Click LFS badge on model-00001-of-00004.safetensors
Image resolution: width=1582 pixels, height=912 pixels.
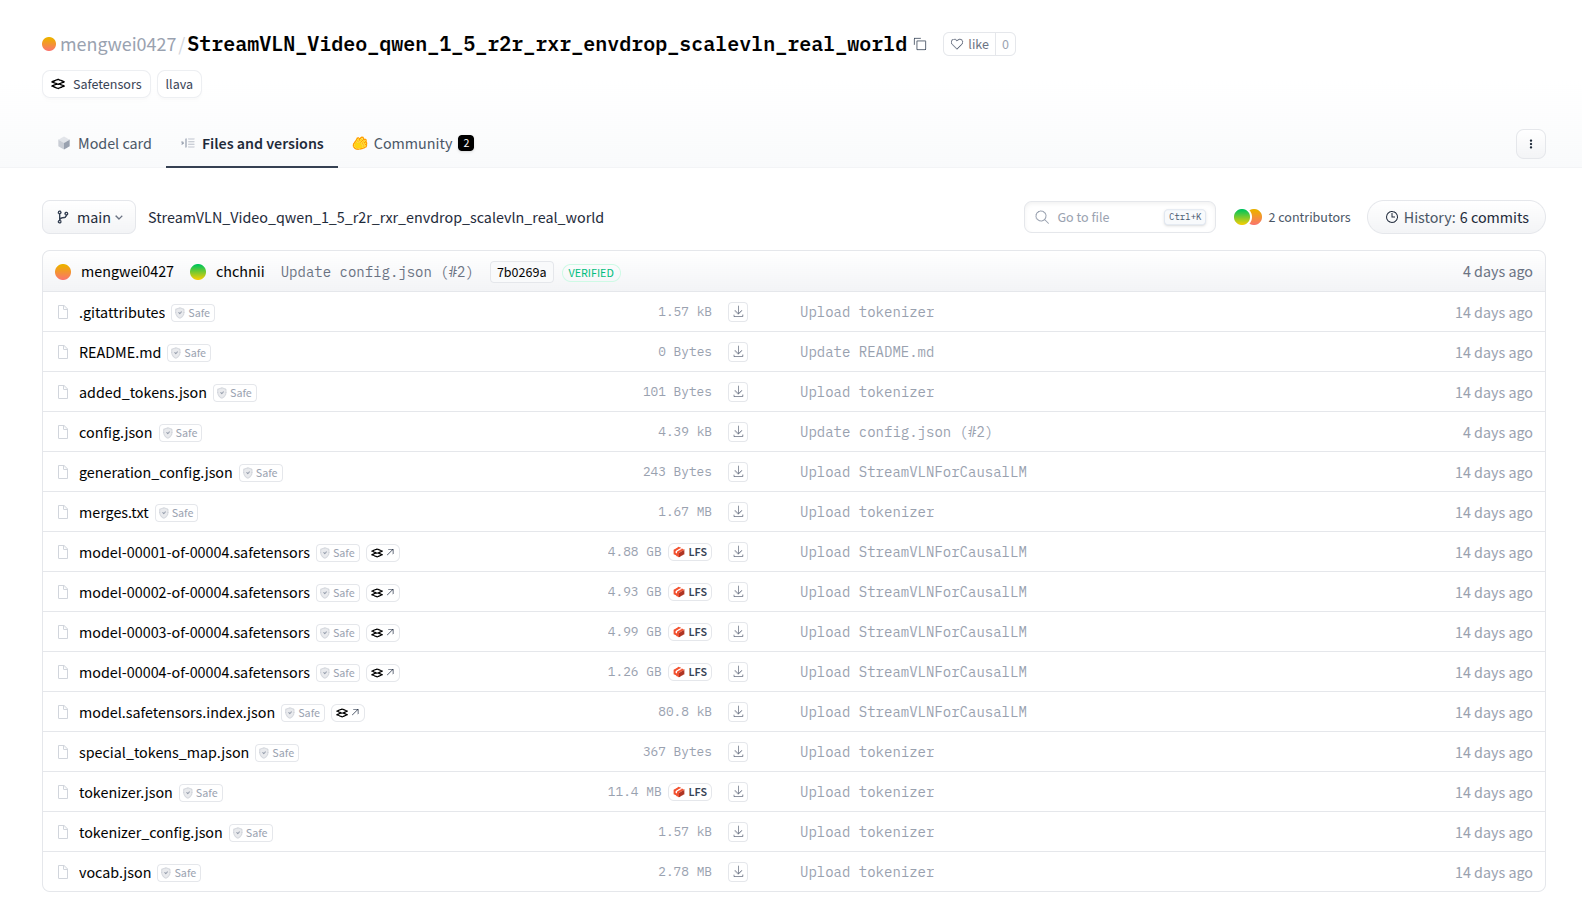pyautogui.click(x=690, y=552)
